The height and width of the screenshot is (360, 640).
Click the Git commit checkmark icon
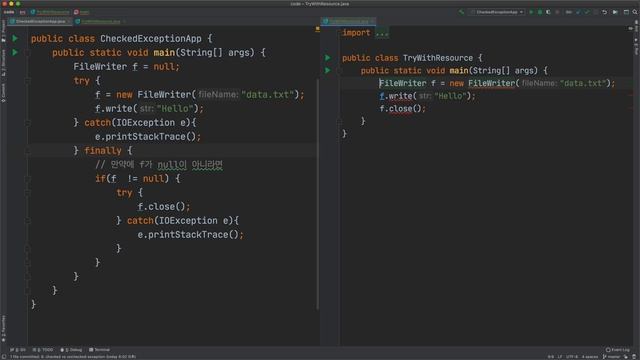tap(587, 12)
